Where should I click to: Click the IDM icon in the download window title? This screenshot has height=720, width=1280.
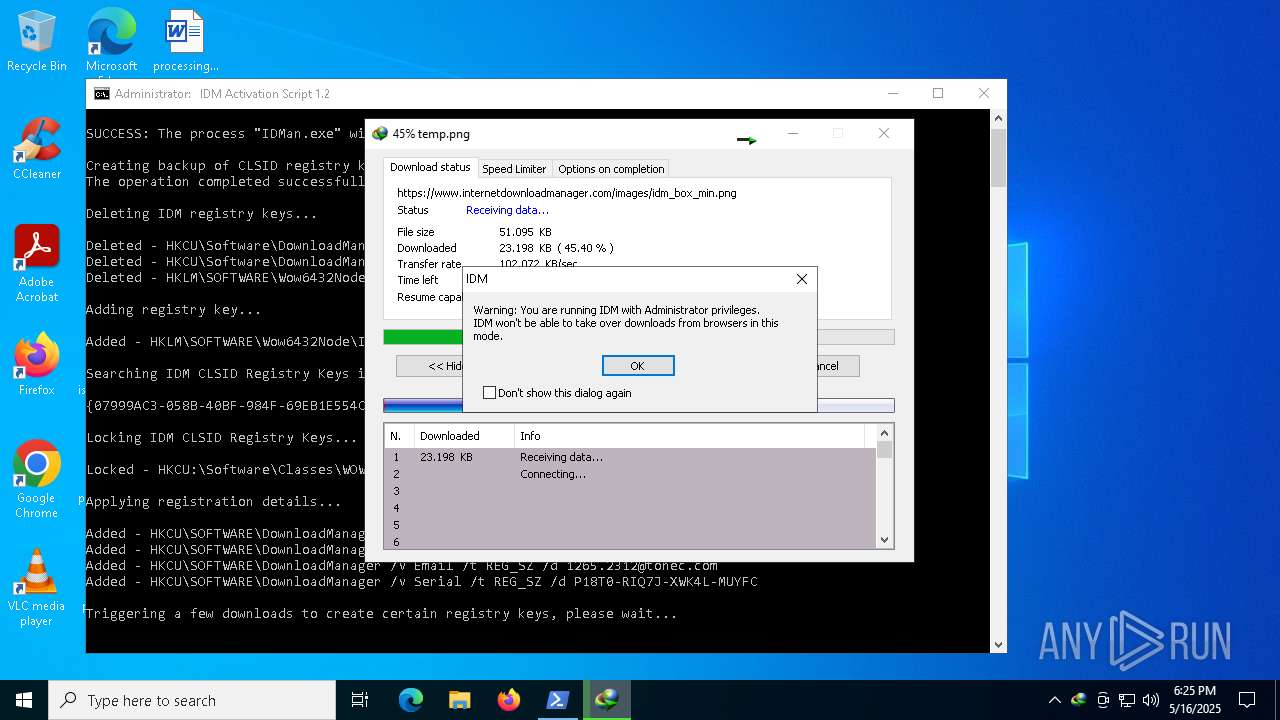(380, 134)
